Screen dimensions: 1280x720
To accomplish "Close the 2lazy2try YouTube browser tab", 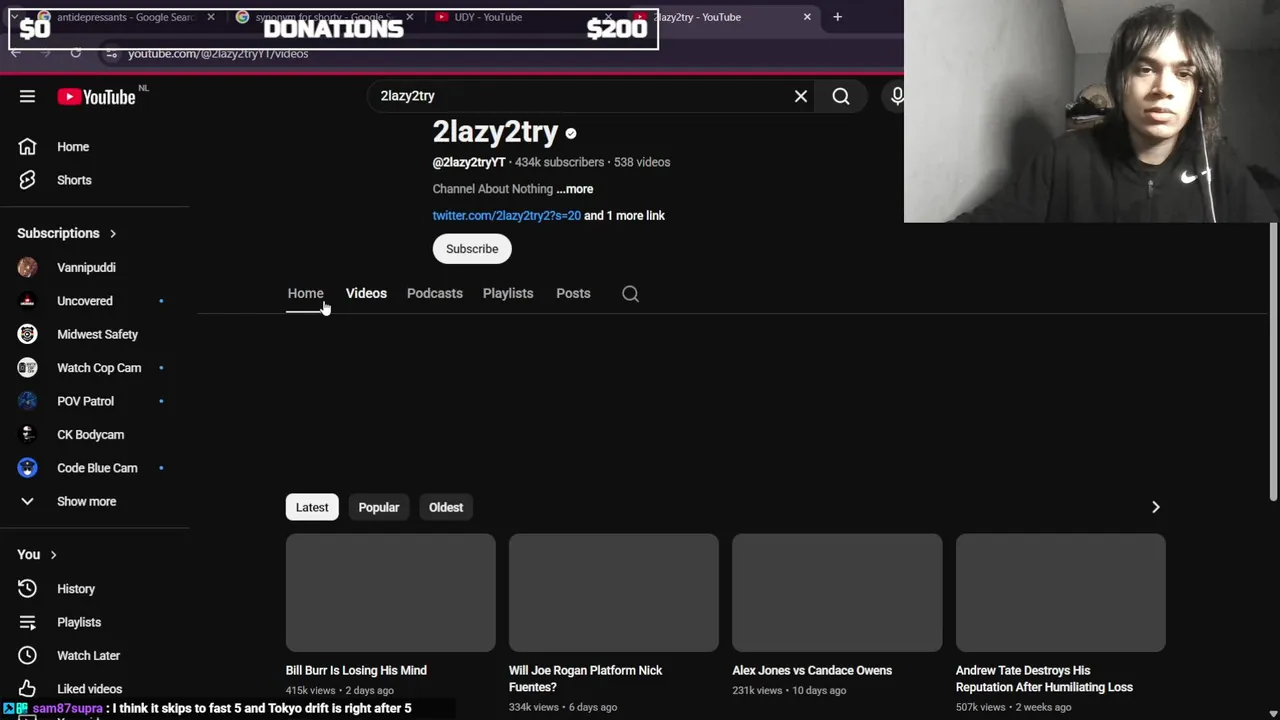I will tap(807, 17).
